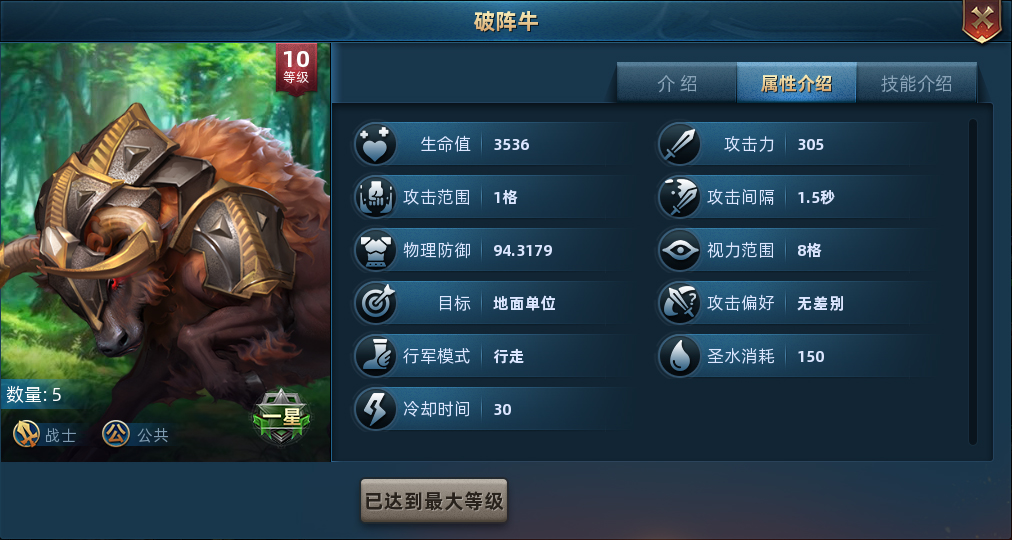Switch to the 介绍 tab
Viewport: 1012px width, 540px height.
[676, 83]
